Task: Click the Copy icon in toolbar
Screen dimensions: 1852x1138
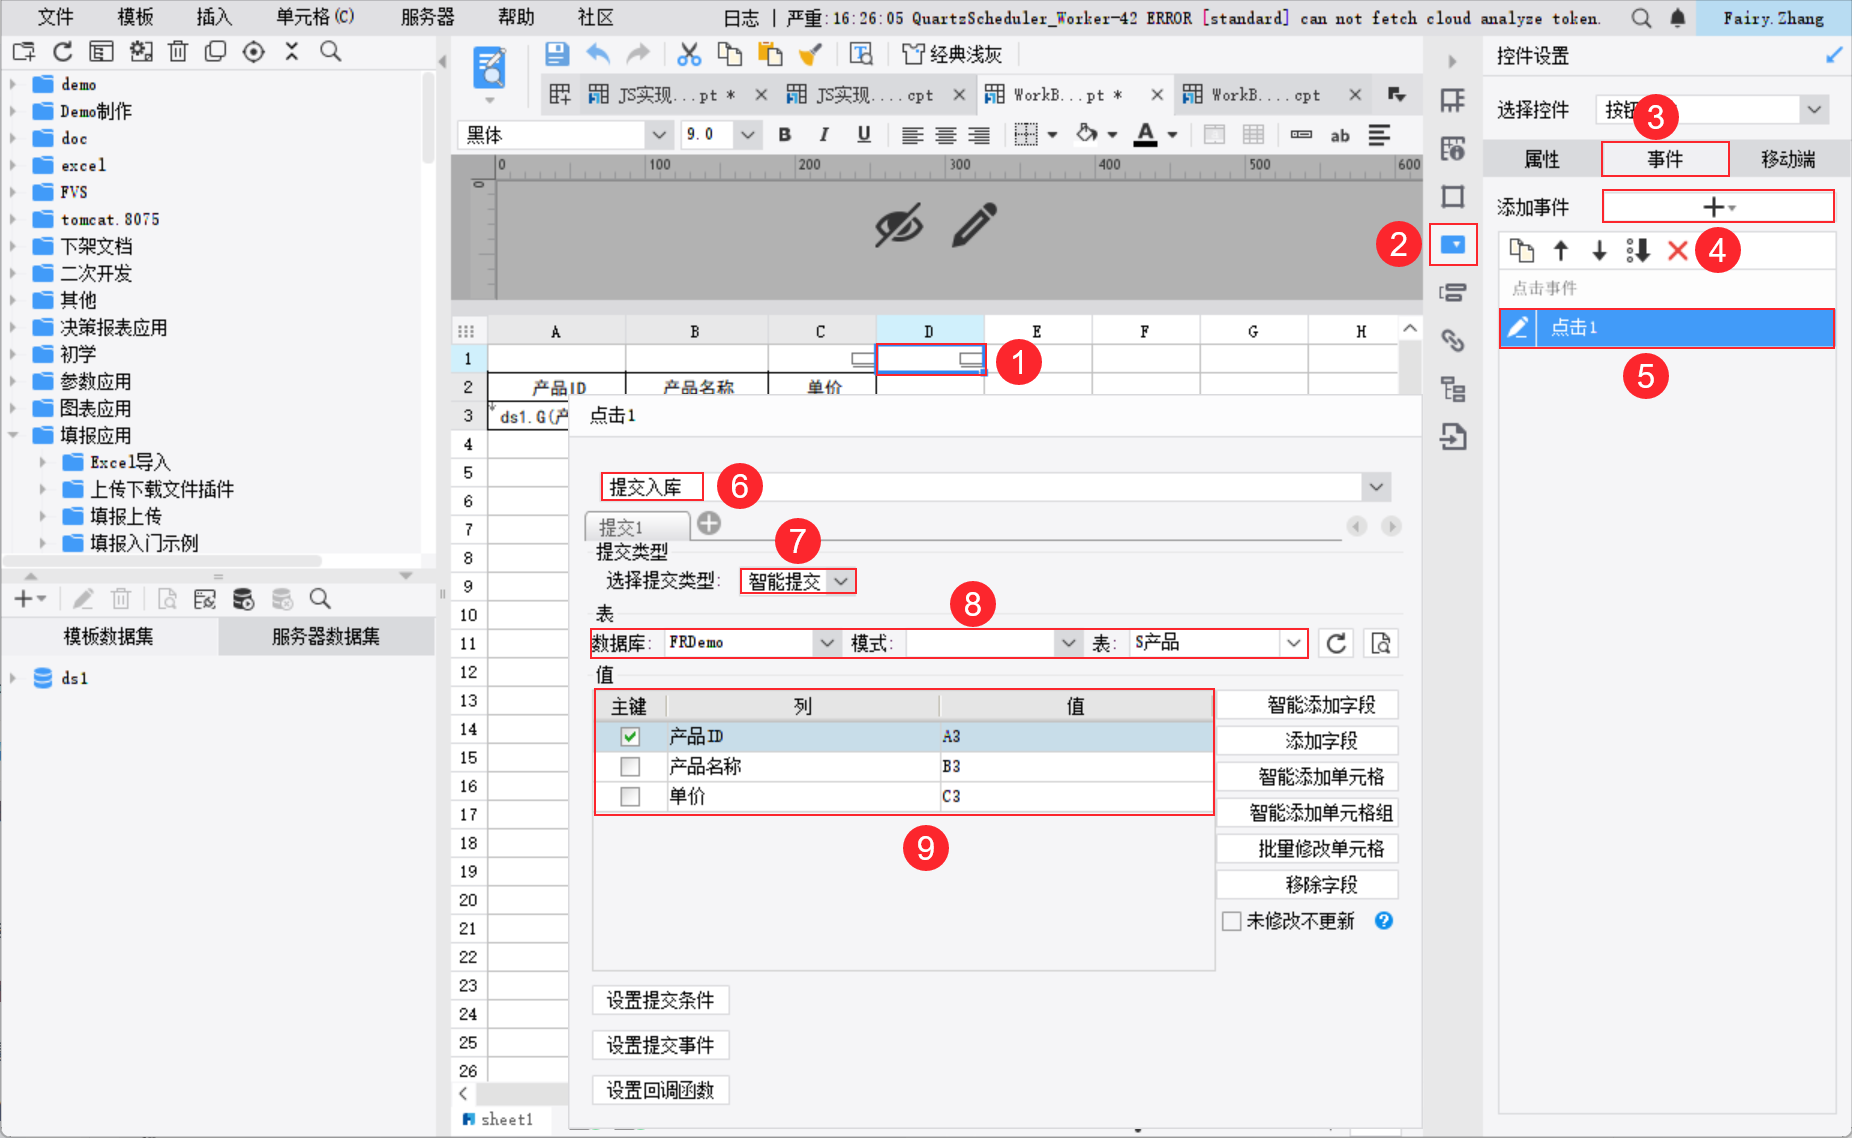Action: (x=730, y=54)
